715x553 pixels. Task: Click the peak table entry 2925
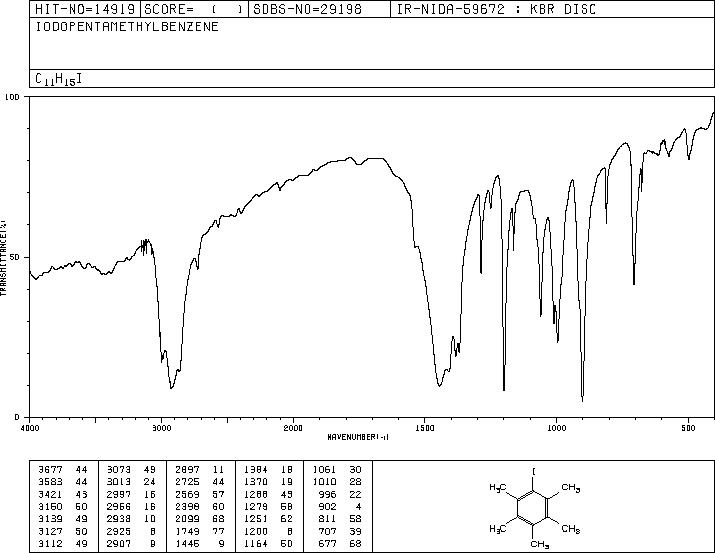click(x=119, y=531)
